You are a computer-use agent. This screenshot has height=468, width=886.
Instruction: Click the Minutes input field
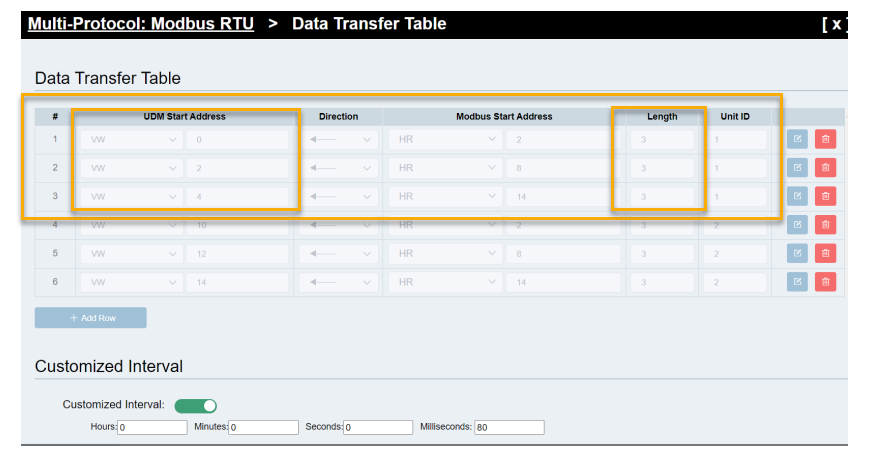263,427
